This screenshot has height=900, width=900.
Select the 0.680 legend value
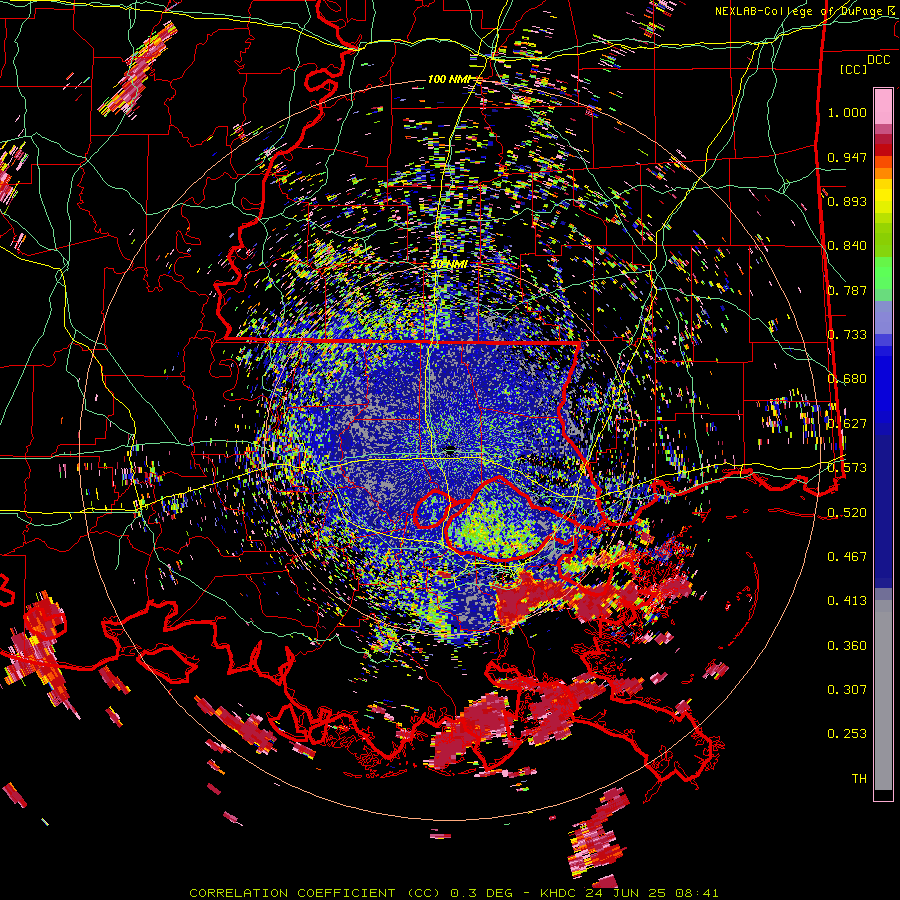pyautogui.click(x=847, y=379)
